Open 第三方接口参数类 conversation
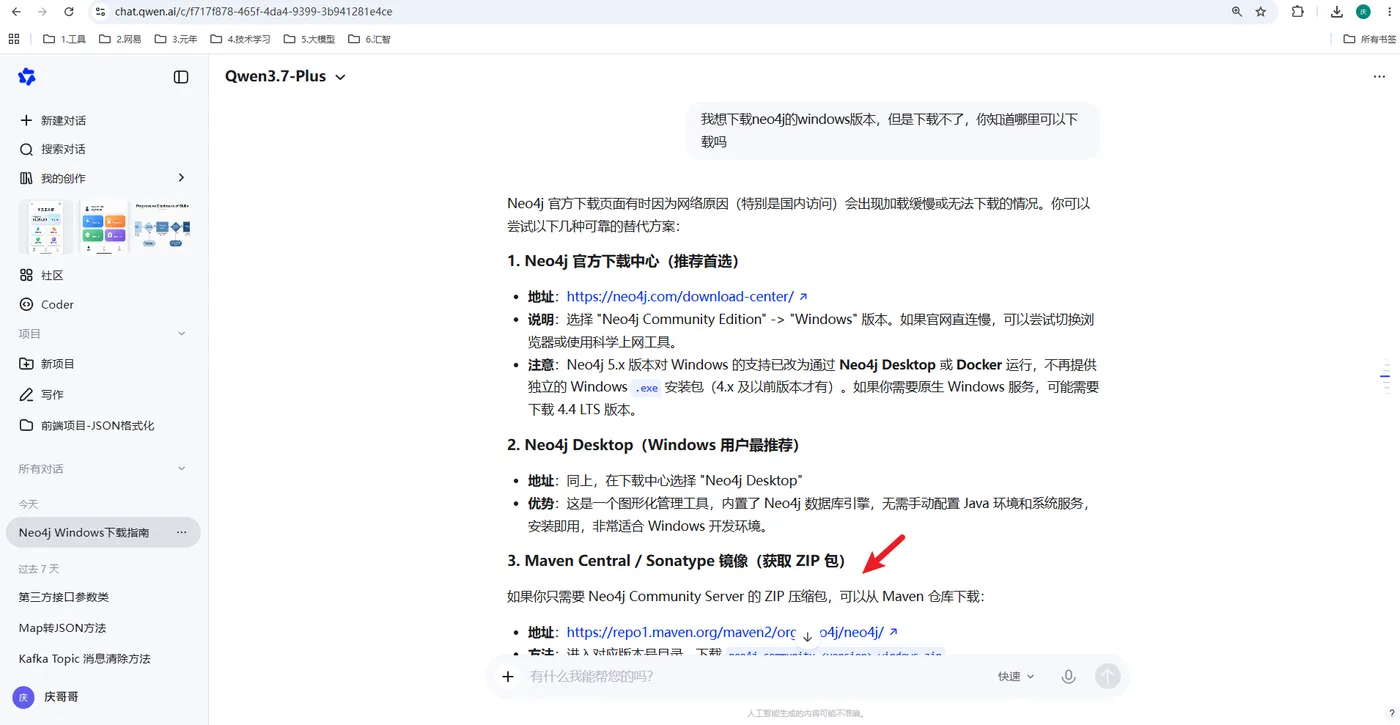 point(64,597)
